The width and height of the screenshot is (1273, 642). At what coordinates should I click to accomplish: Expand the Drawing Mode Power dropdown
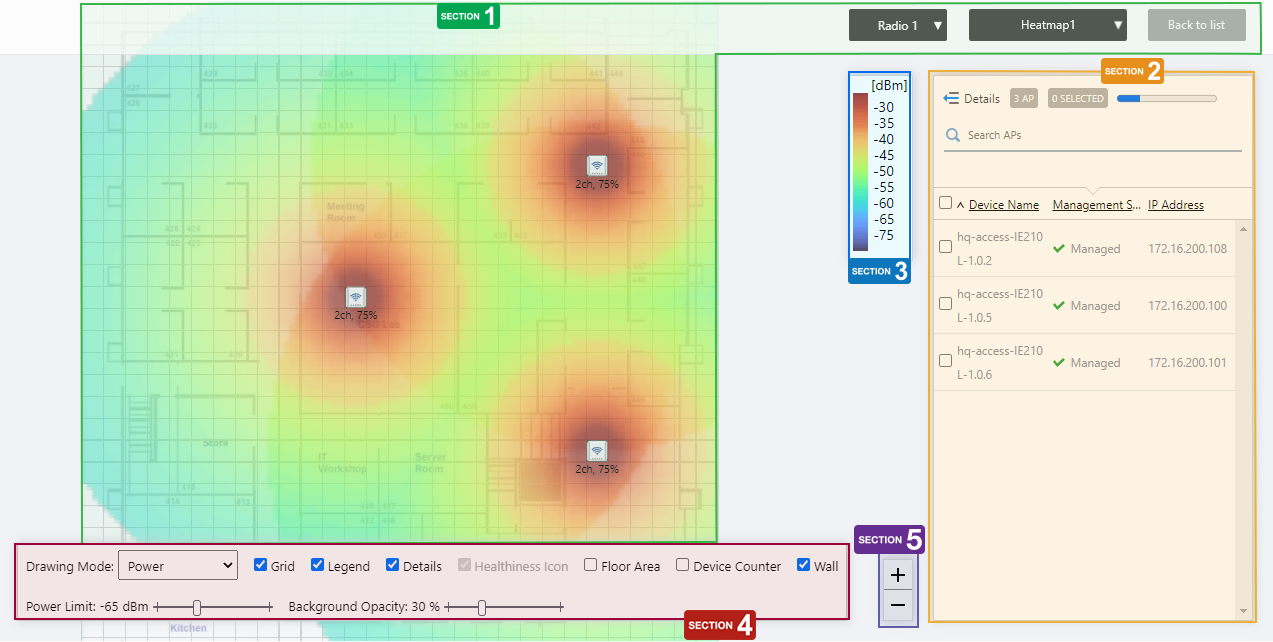click(x=177, y=566)
